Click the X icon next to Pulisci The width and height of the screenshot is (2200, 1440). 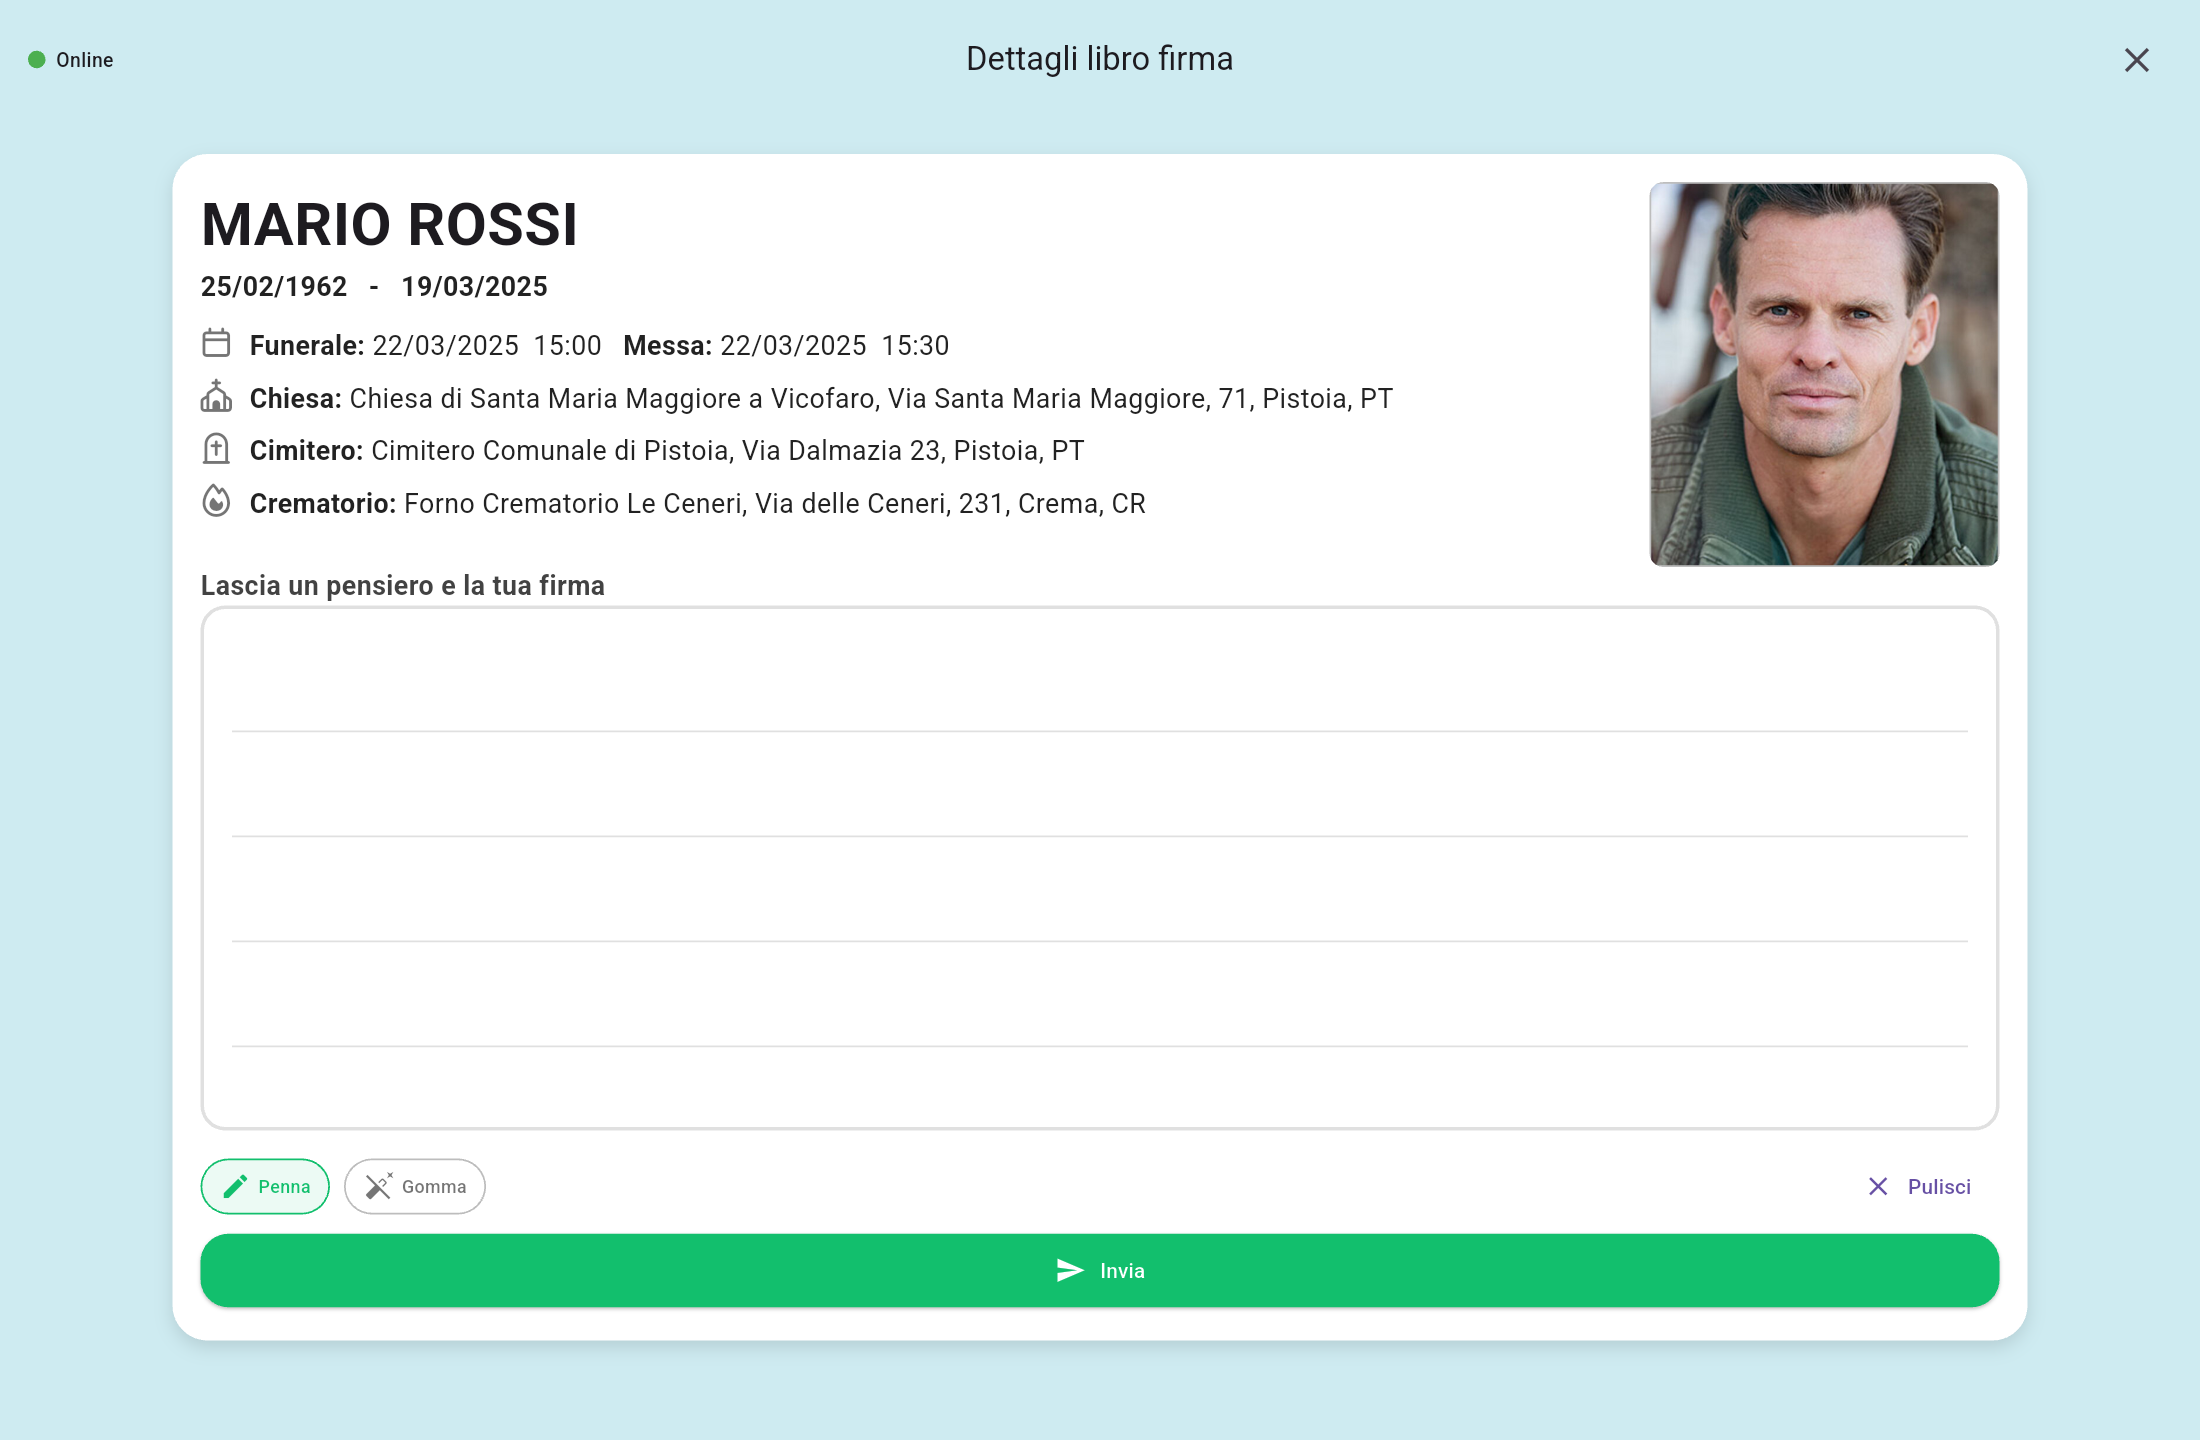pos(1878,1186)
